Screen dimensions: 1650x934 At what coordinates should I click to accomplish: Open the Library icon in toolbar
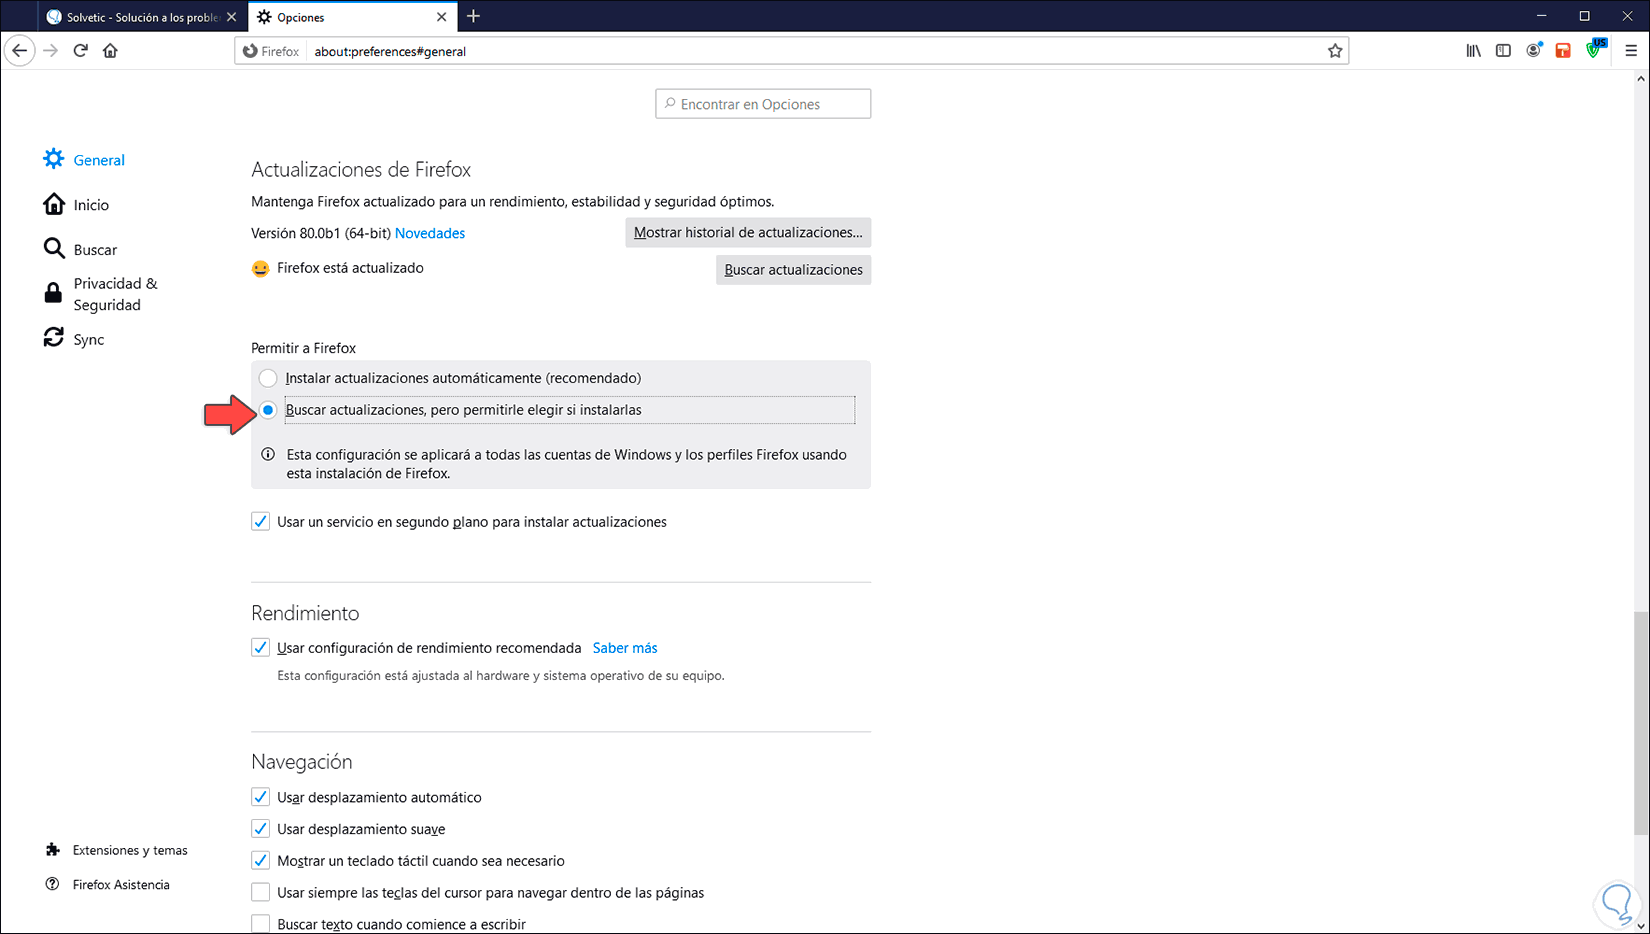click(1474, 51)
